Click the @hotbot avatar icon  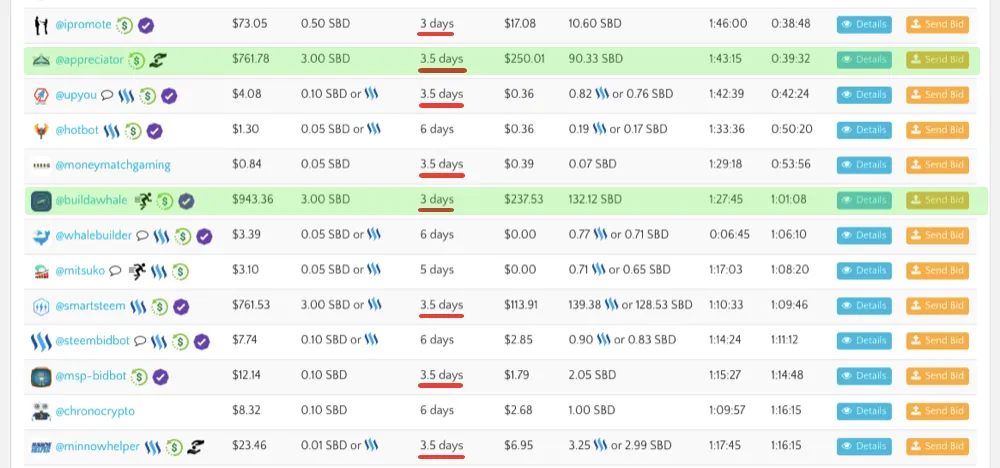tap(41, 131)
